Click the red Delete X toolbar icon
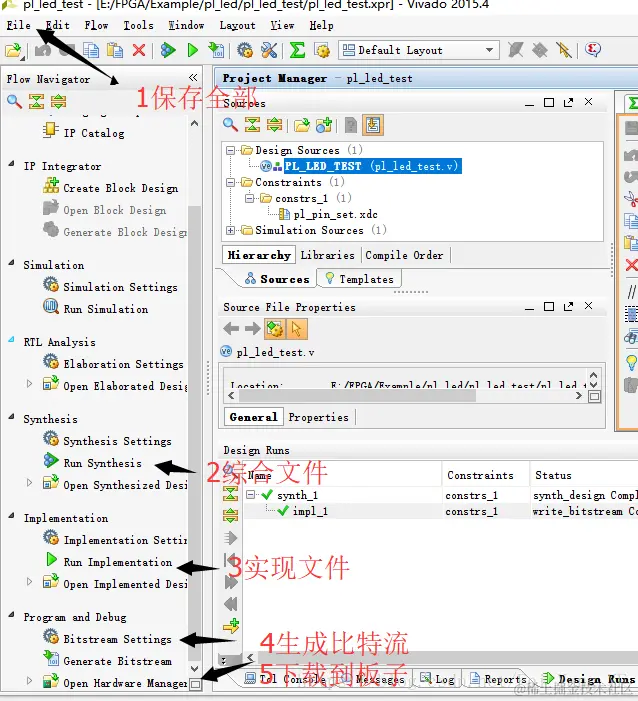 (139, 50)
